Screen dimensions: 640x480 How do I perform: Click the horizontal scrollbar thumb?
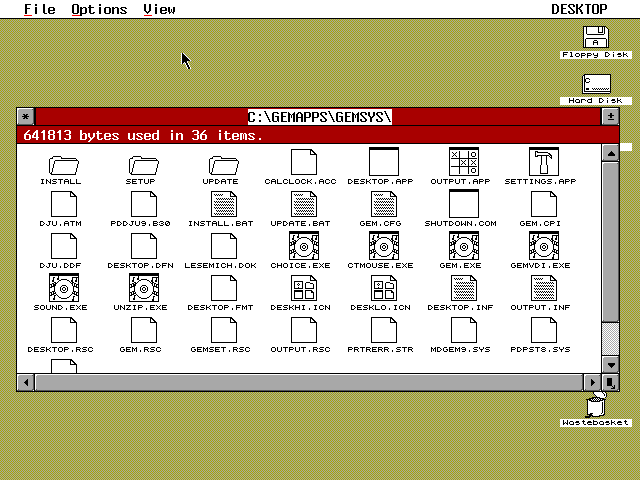click(309, 382)
